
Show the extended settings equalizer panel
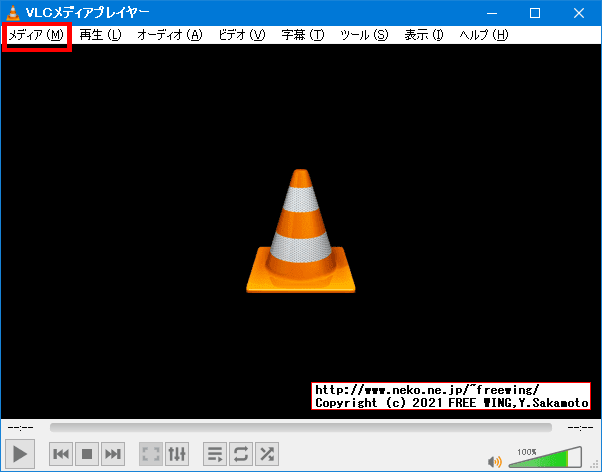coord(177,454)
